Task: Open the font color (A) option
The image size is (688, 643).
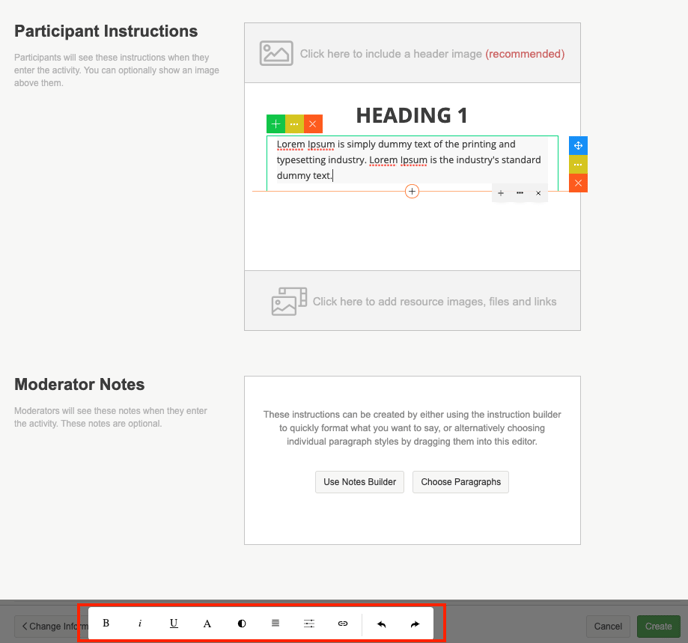Action: tap(207, 623)
